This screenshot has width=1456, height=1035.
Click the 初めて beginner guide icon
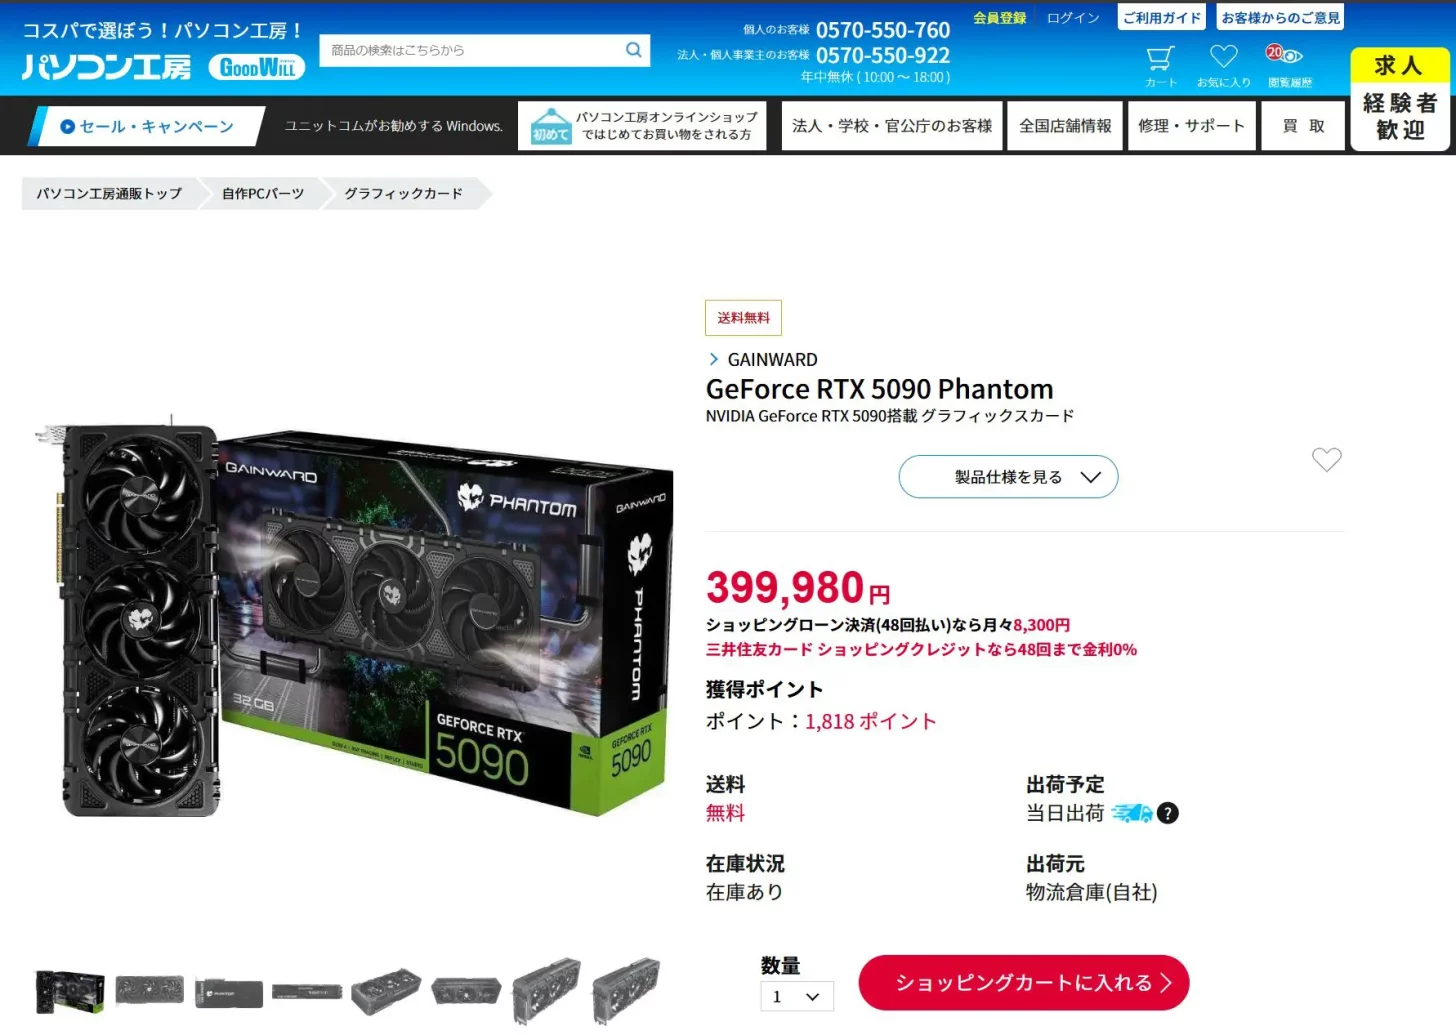[x=551, y=126]
